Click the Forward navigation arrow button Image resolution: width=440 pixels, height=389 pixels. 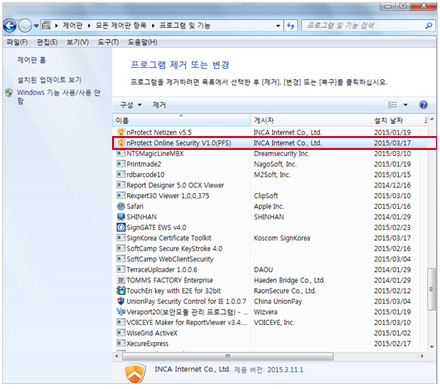point(25,26)
